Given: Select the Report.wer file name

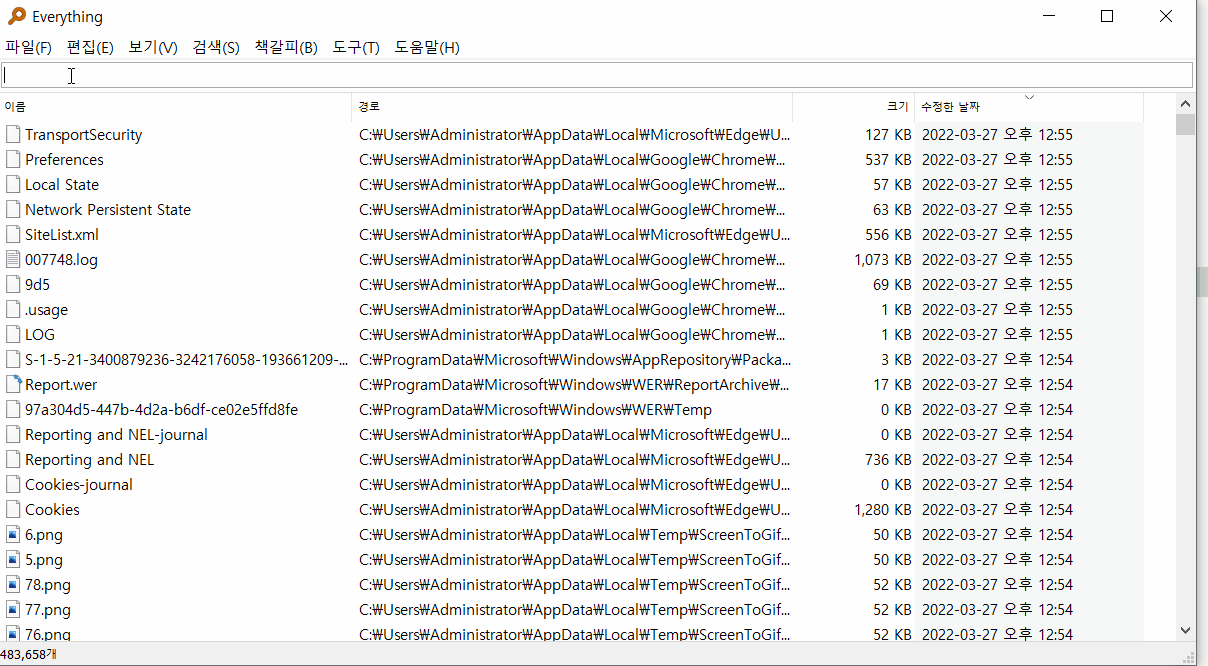Looking at the screenshot, I should coord(61,384).
